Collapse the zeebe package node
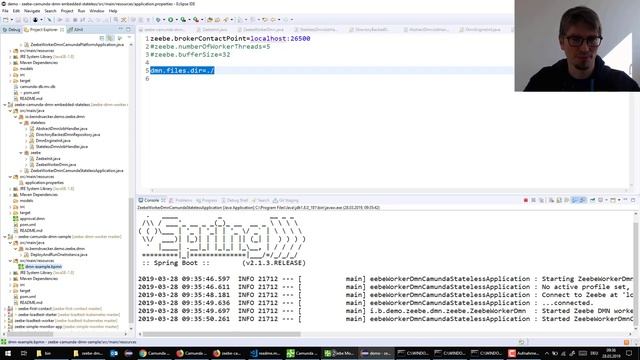This screenshot has height=360, width=640. pos(21,153)
